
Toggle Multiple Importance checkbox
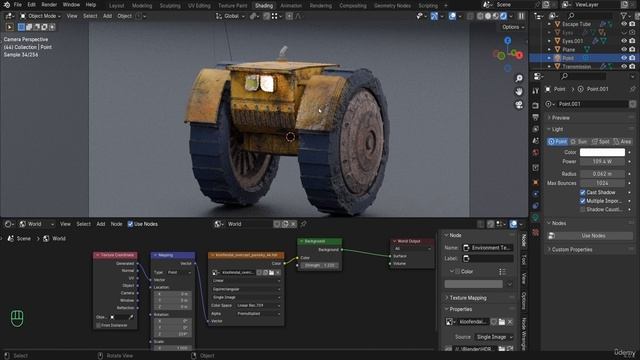(x=582, y=201)
